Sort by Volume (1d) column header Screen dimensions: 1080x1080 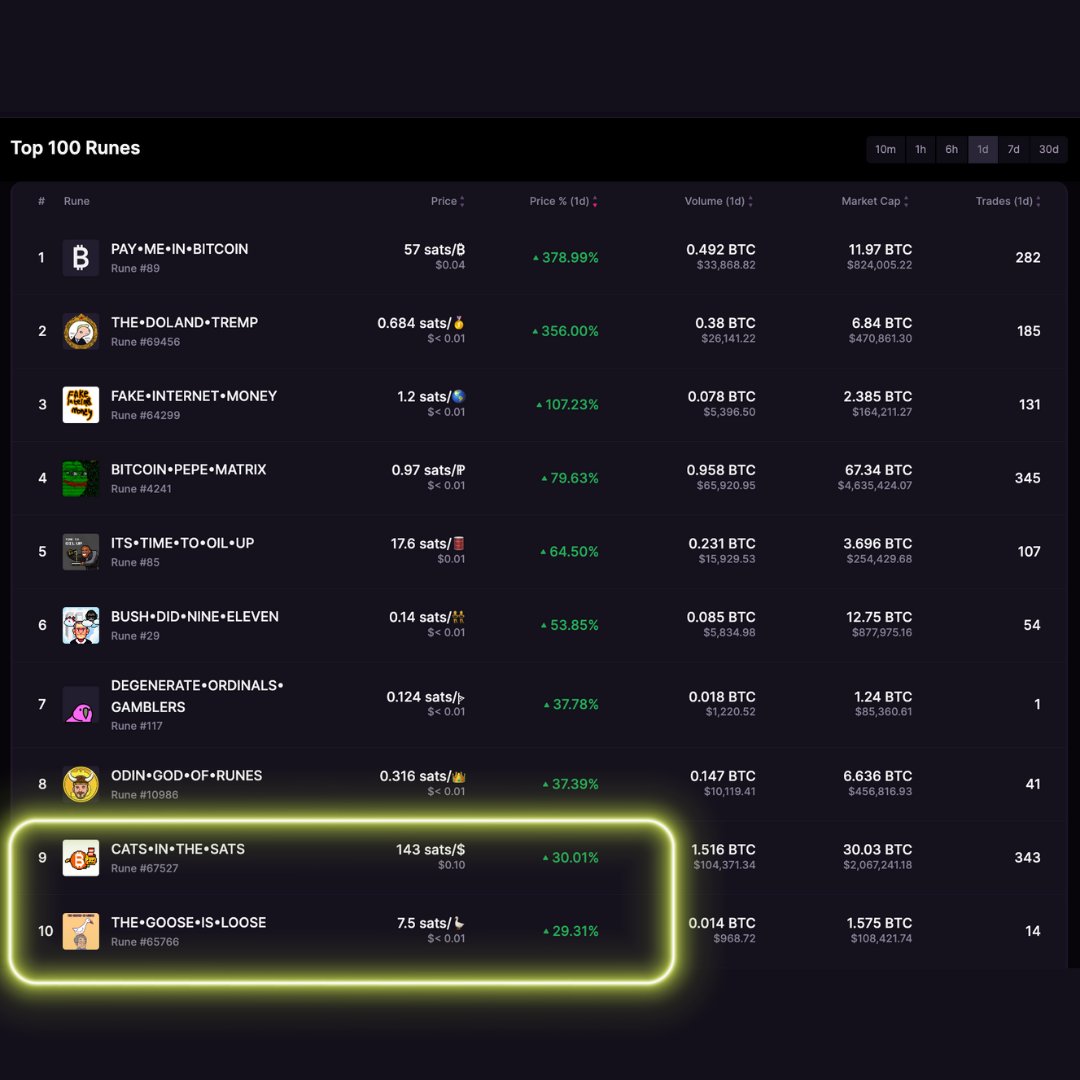point(718,201)
